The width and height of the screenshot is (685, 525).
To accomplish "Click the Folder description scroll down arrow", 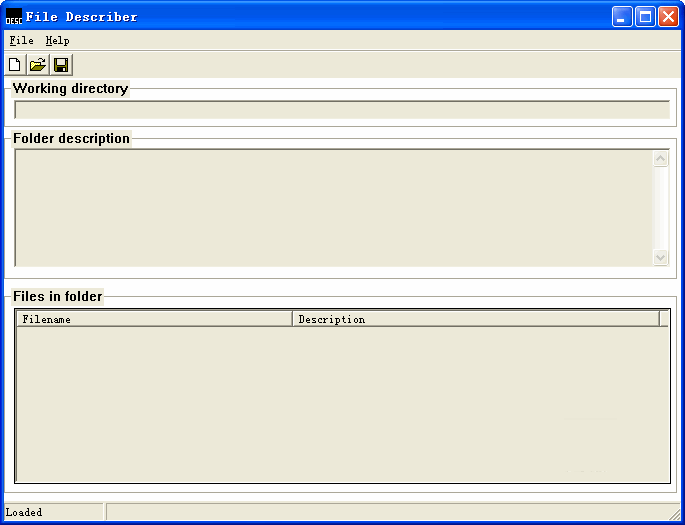I will (660, 257).
